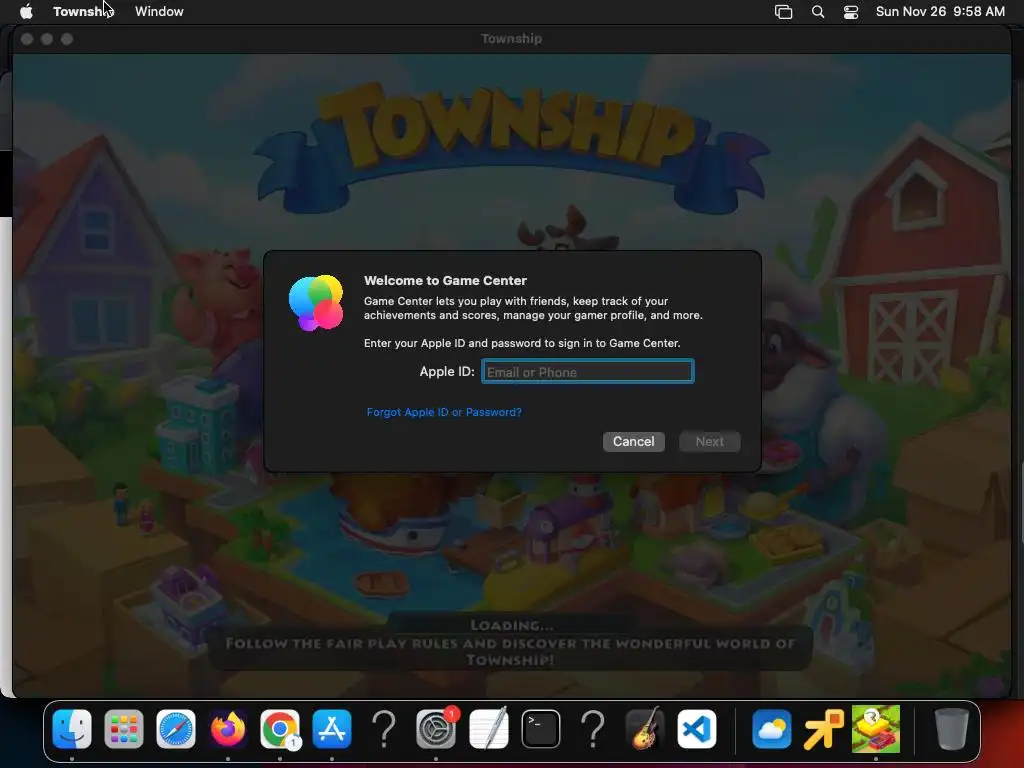The height and width of the screenshot is (768, 1024).
Task: Open the Window menu
Action: [159, 11]
